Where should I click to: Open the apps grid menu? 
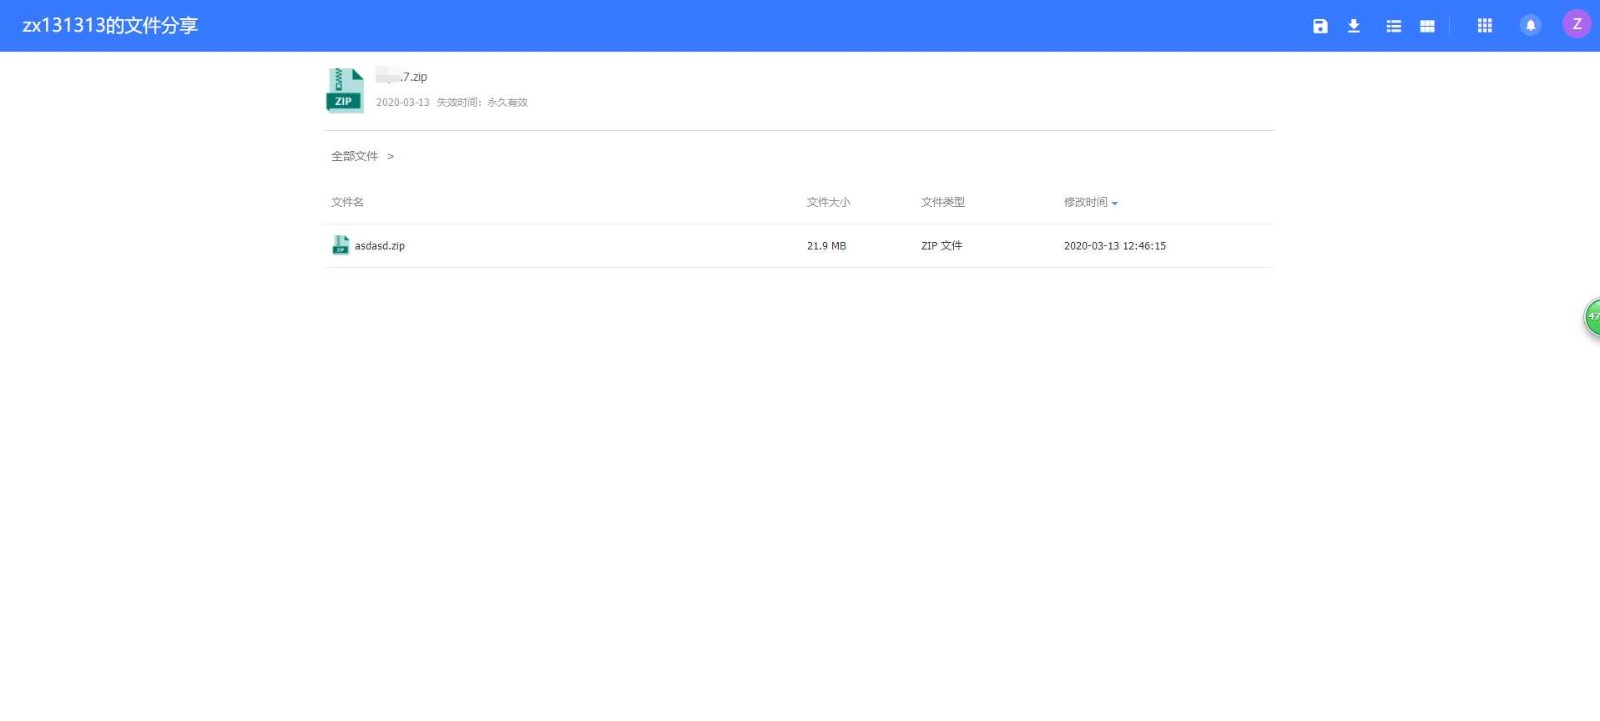pyautogui.click(x=1484, y=26)
